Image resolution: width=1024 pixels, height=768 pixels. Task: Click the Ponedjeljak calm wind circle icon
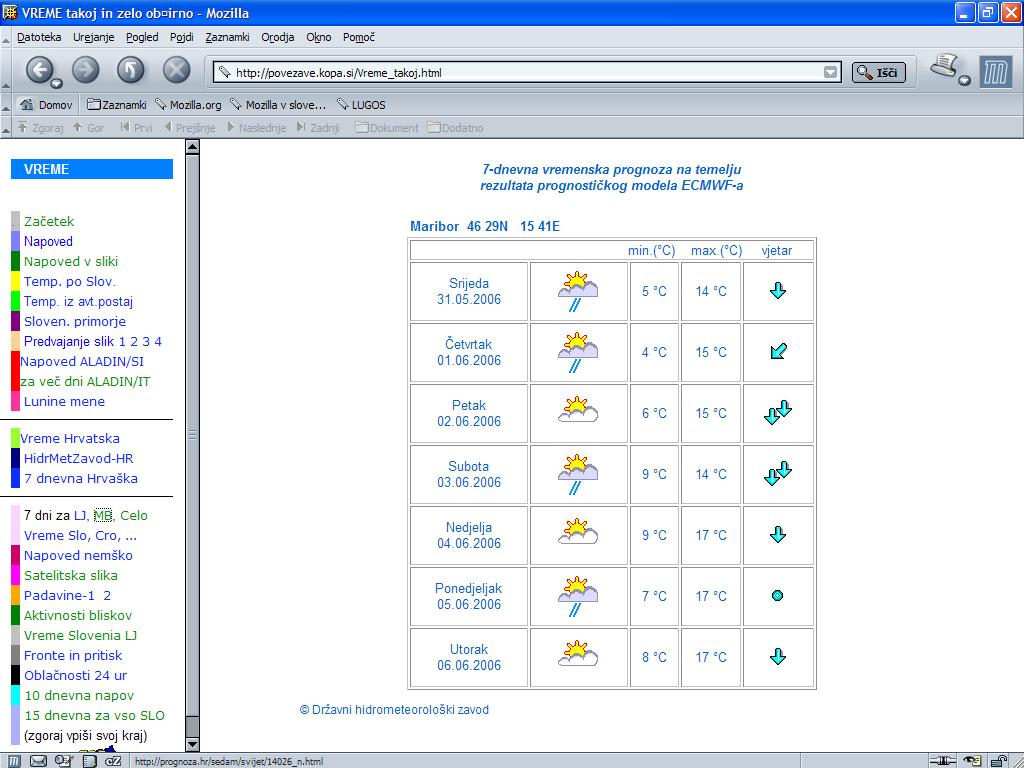[x=777, y=596]
